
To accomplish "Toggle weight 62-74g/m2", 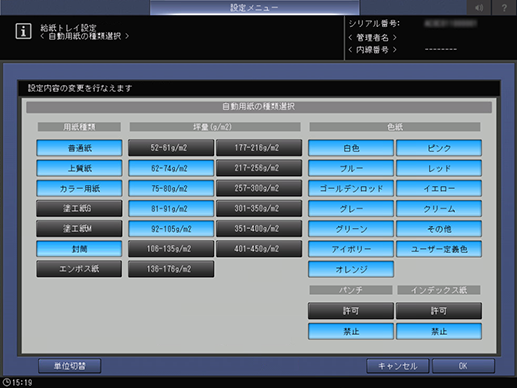I will (171, 168).
